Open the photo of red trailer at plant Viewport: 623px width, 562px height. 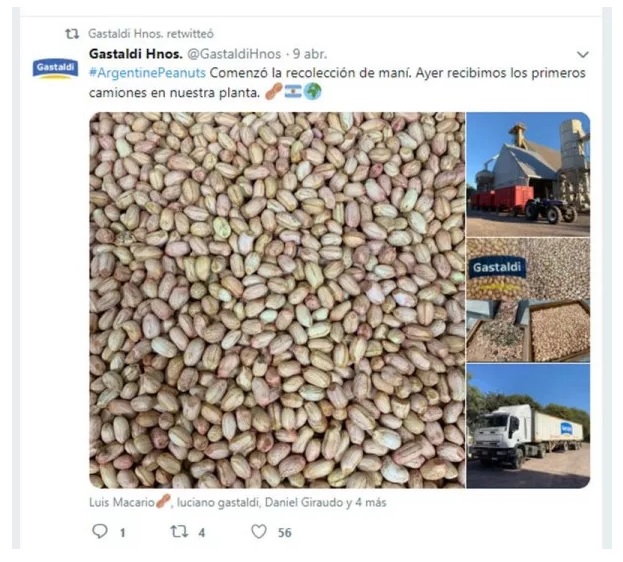pyautogui.click(x=528, y=174)
